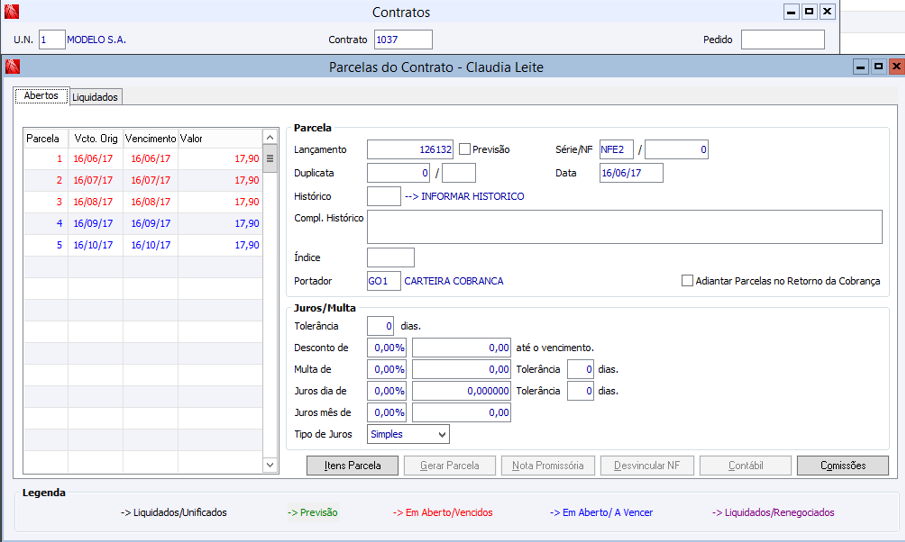The image size is (905, 542).
Task: Click the Vencimento column header
Action: [x=151, y=138]
